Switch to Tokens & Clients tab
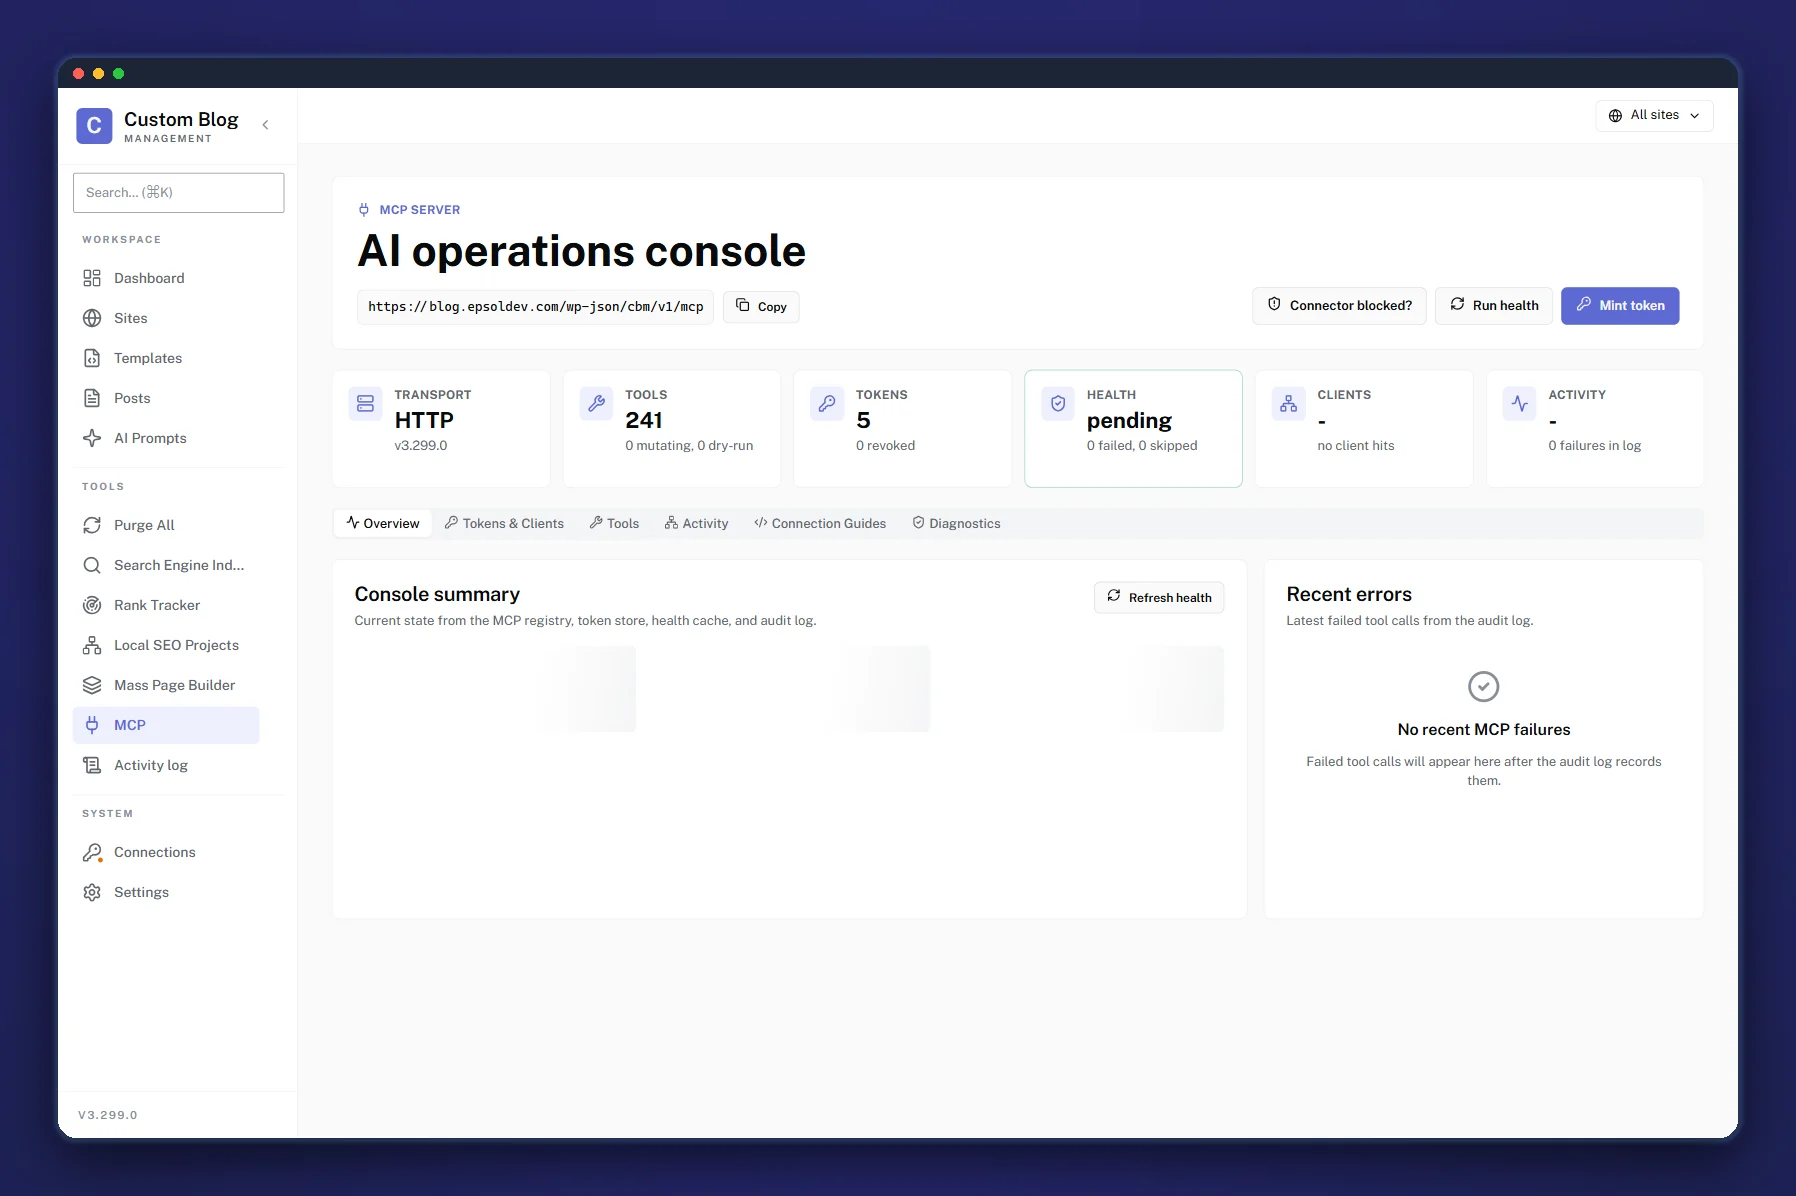The image size is (1796, 1196). (505, 523)
